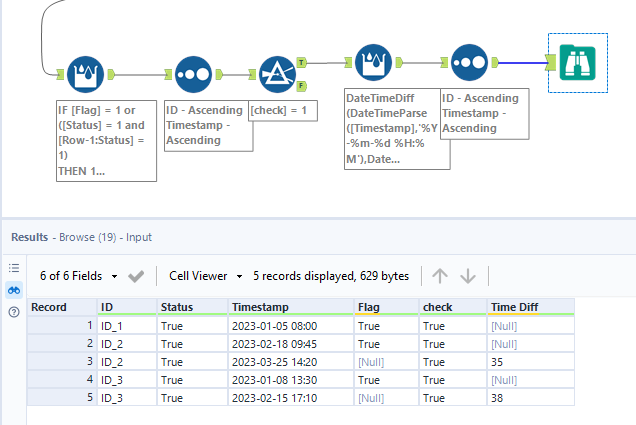This screenshot has height=425, width=636.
Task: Select the Sort tool preceding the Filter tool
Action: (x=191, y=73)
